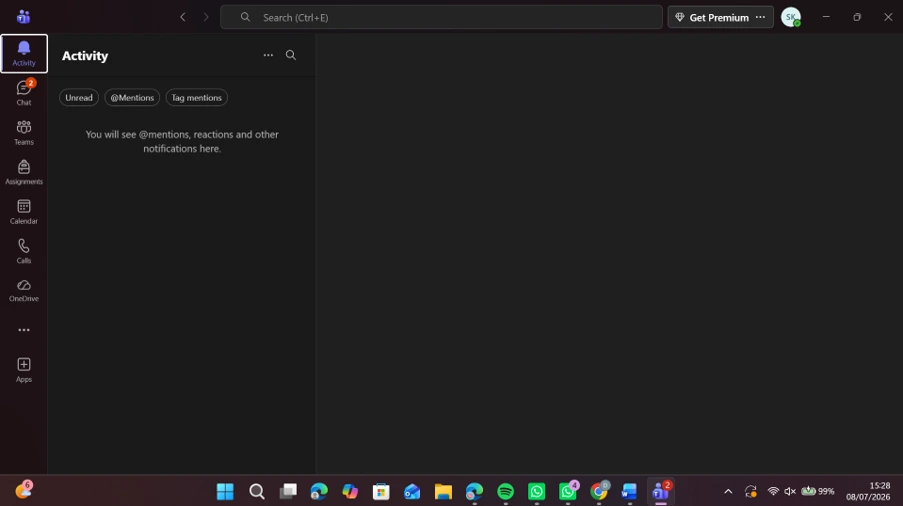Open Chat with two unread messages

(24, 93)
